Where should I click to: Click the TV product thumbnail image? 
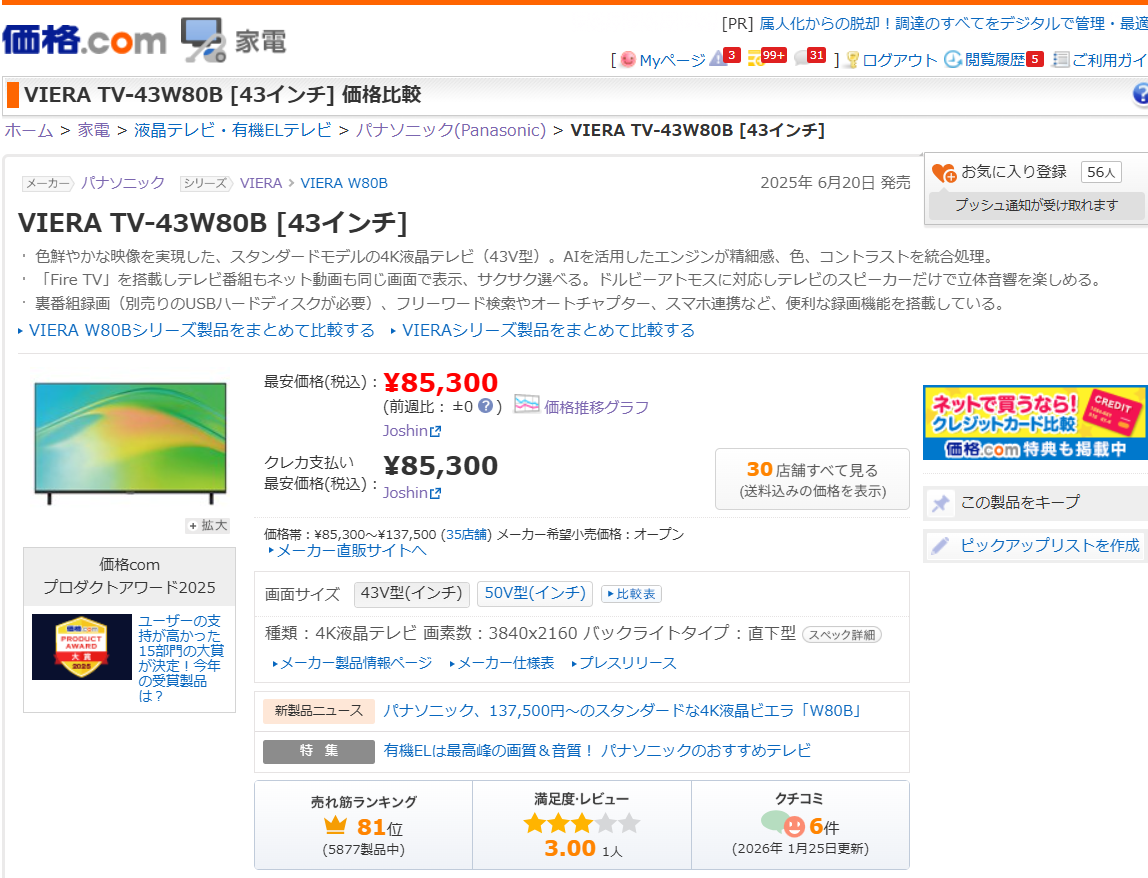click(125, 441)
